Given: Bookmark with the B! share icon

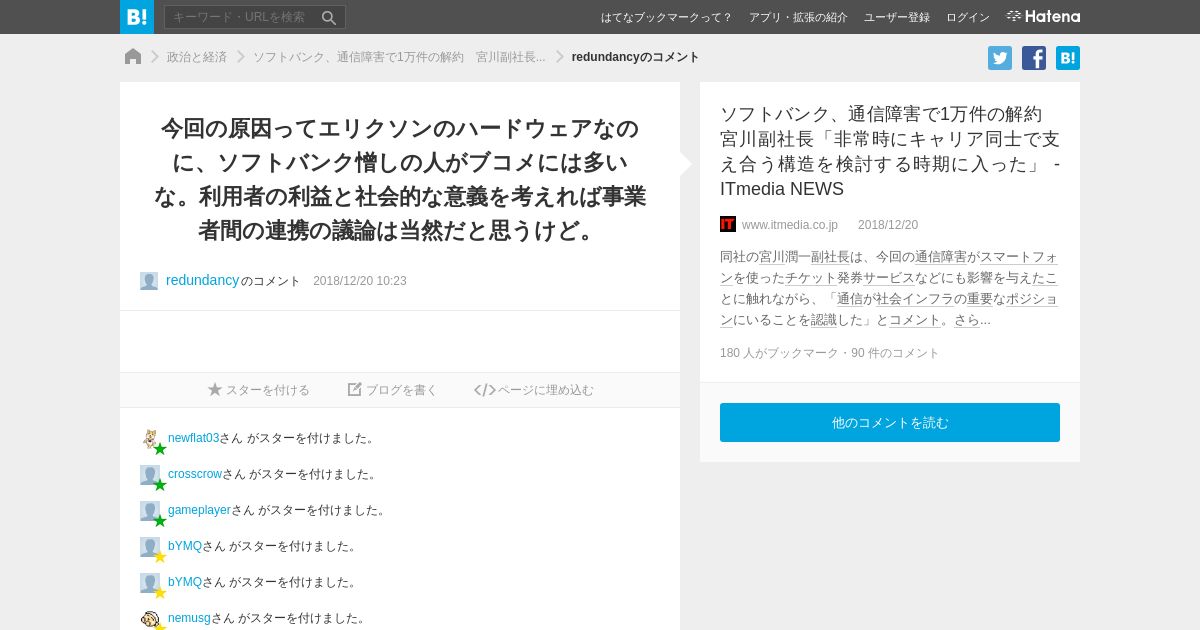Looking at the screenshot, I should pos(1068,58).
